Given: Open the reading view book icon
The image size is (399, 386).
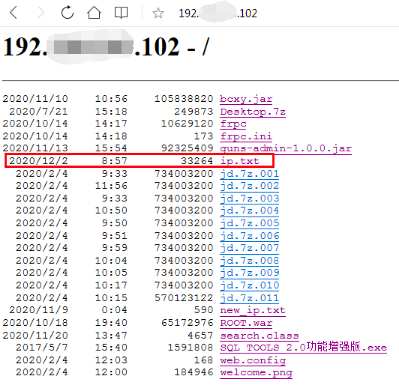Looking at the screenshot, I should pyautogui.click(x=121, y=13).
